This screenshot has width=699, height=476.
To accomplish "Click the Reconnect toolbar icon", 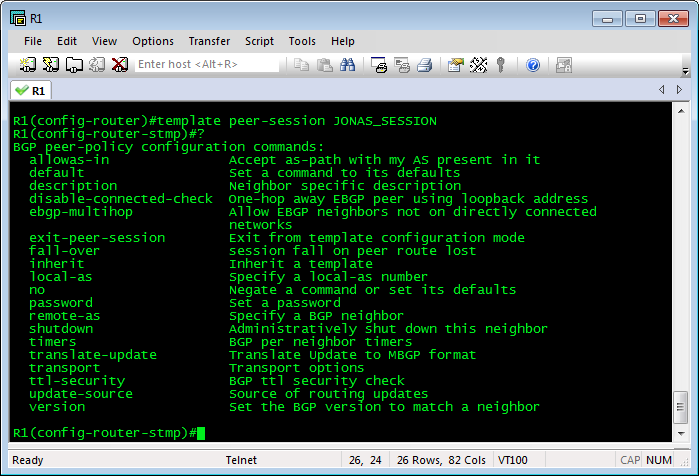I will pyautogui.click(x=97, y=65).
